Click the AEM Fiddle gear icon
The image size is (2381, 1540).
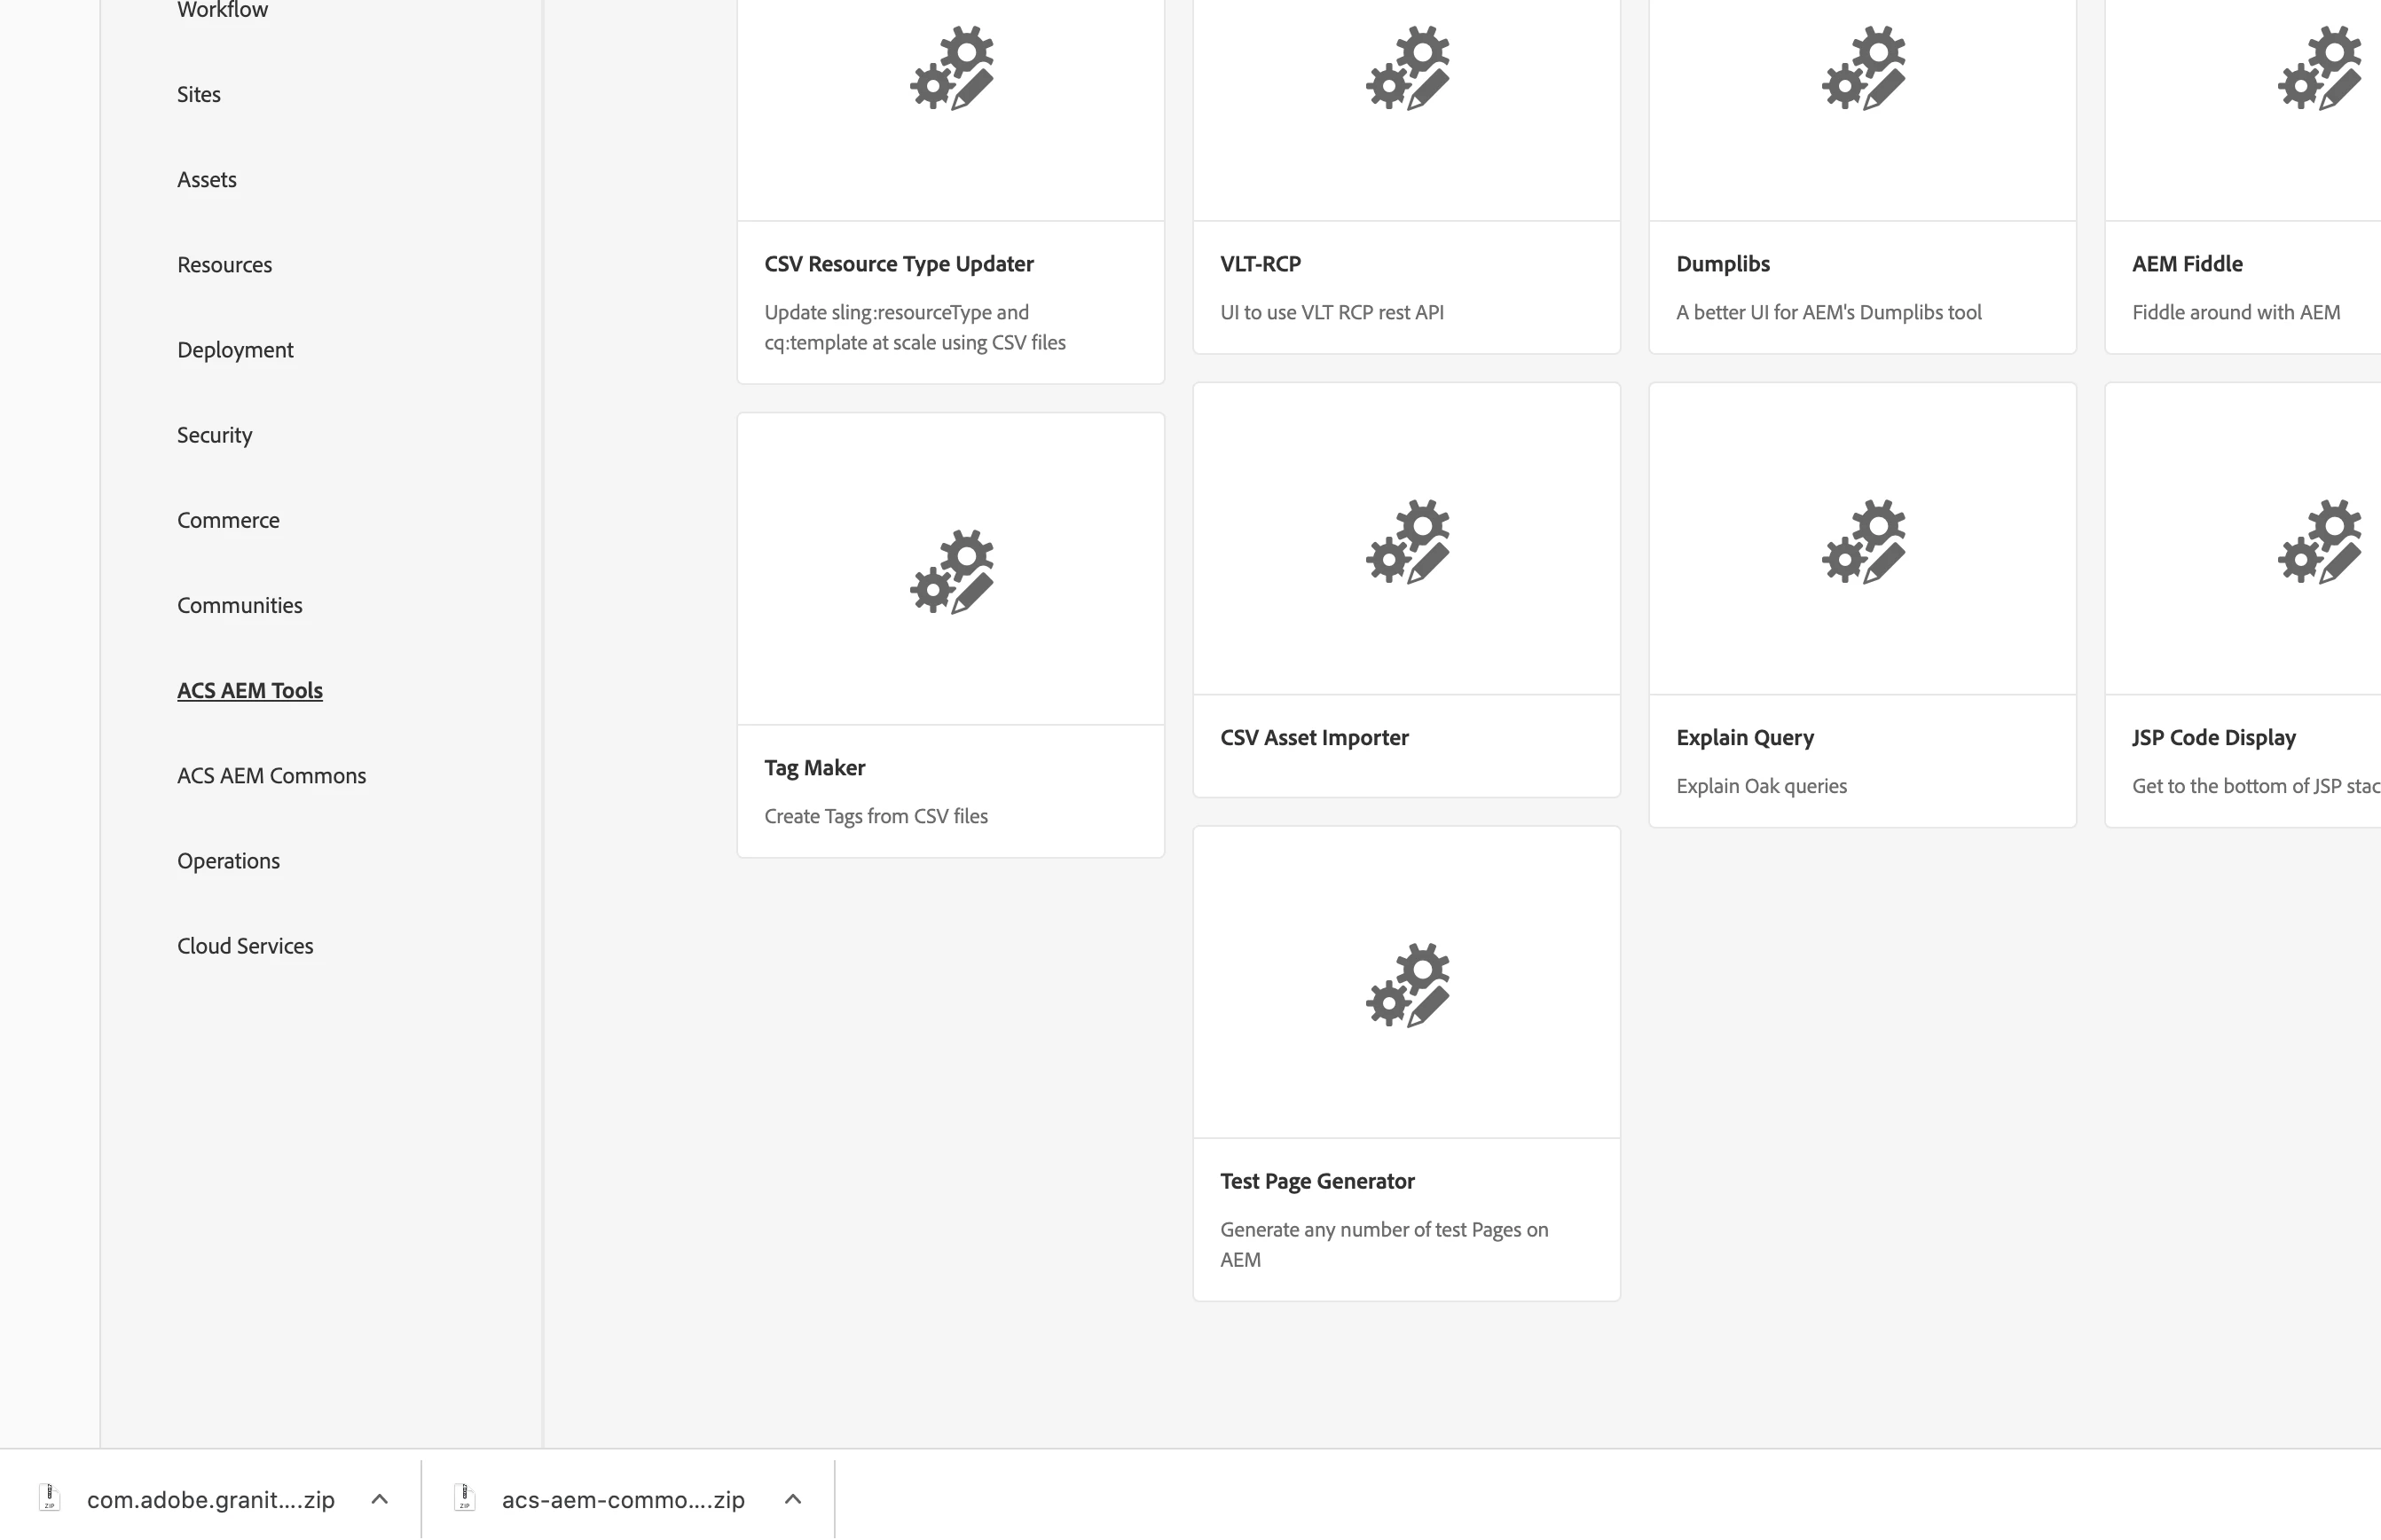point(2319,68)
